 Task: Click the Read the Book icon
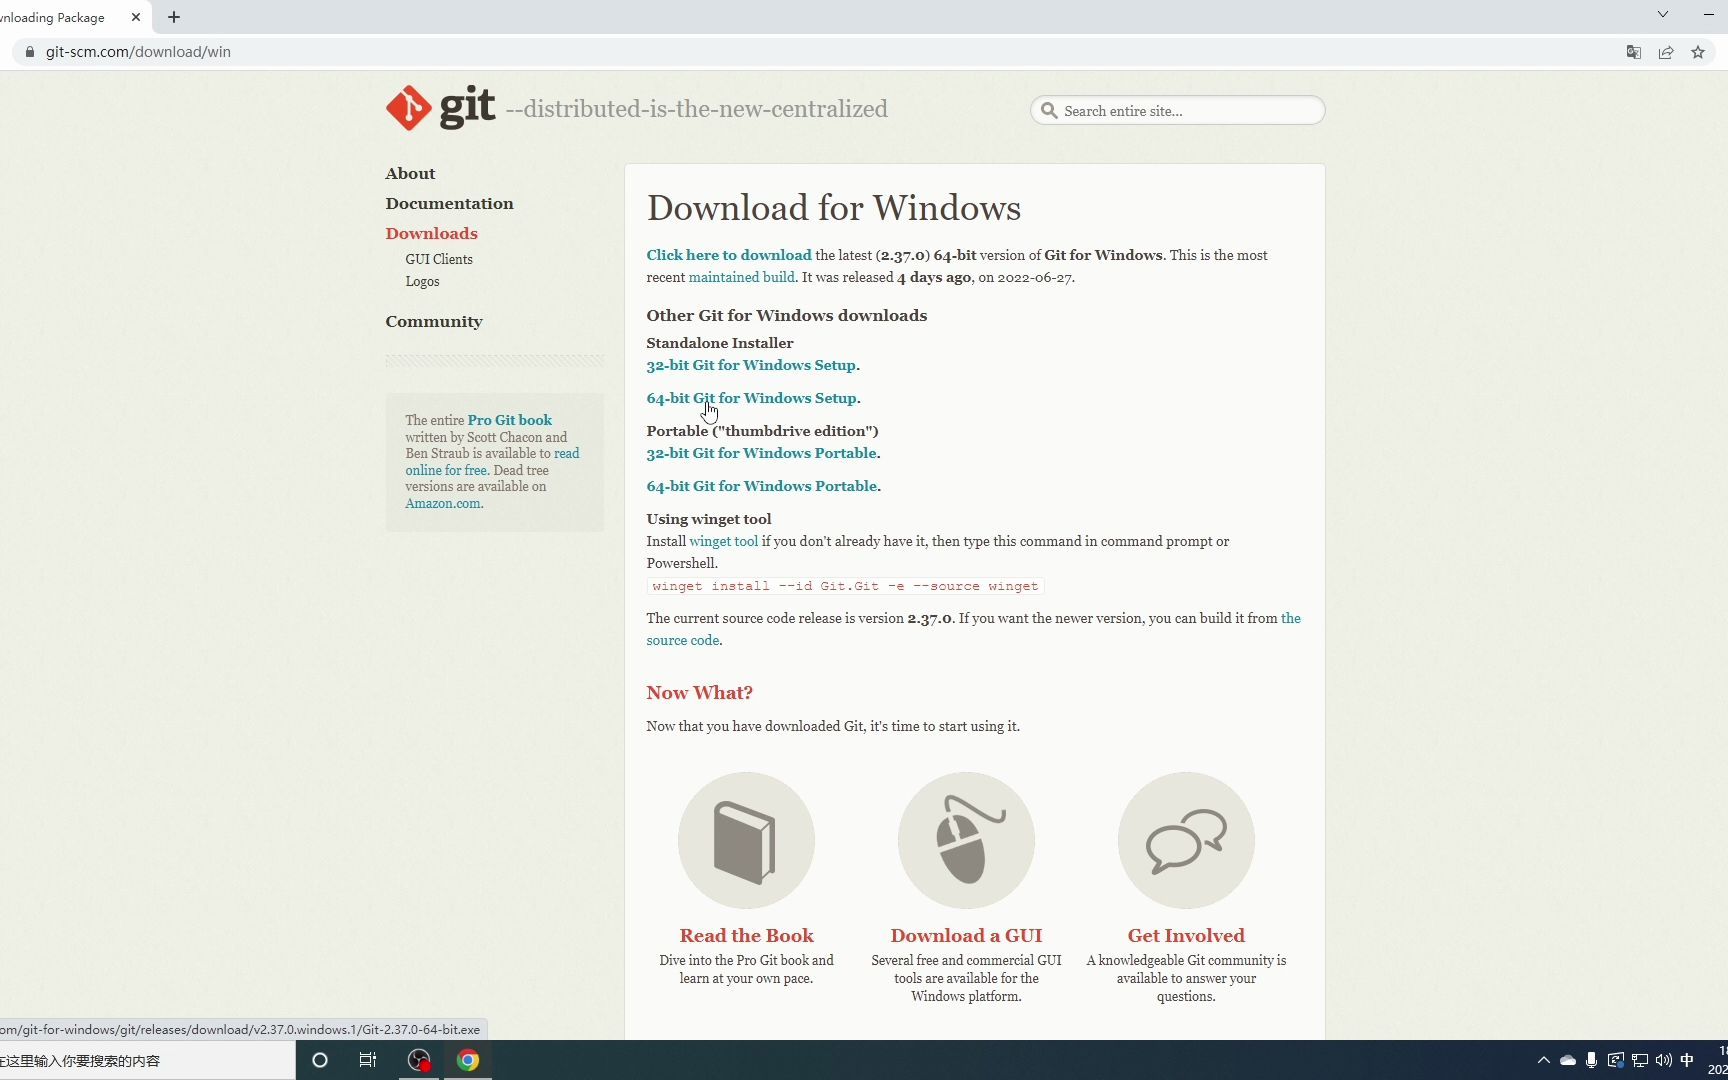click(746, 840)
